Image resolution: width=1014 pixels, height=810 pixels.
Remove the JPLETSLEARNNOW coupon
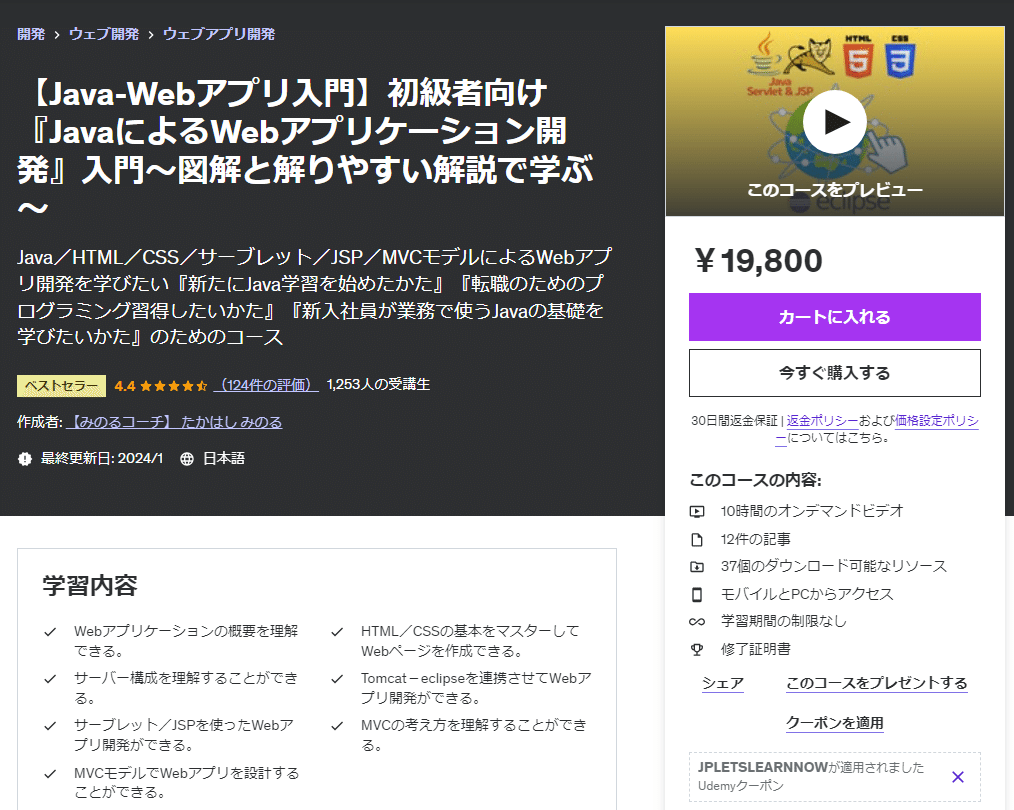[958, 776]
